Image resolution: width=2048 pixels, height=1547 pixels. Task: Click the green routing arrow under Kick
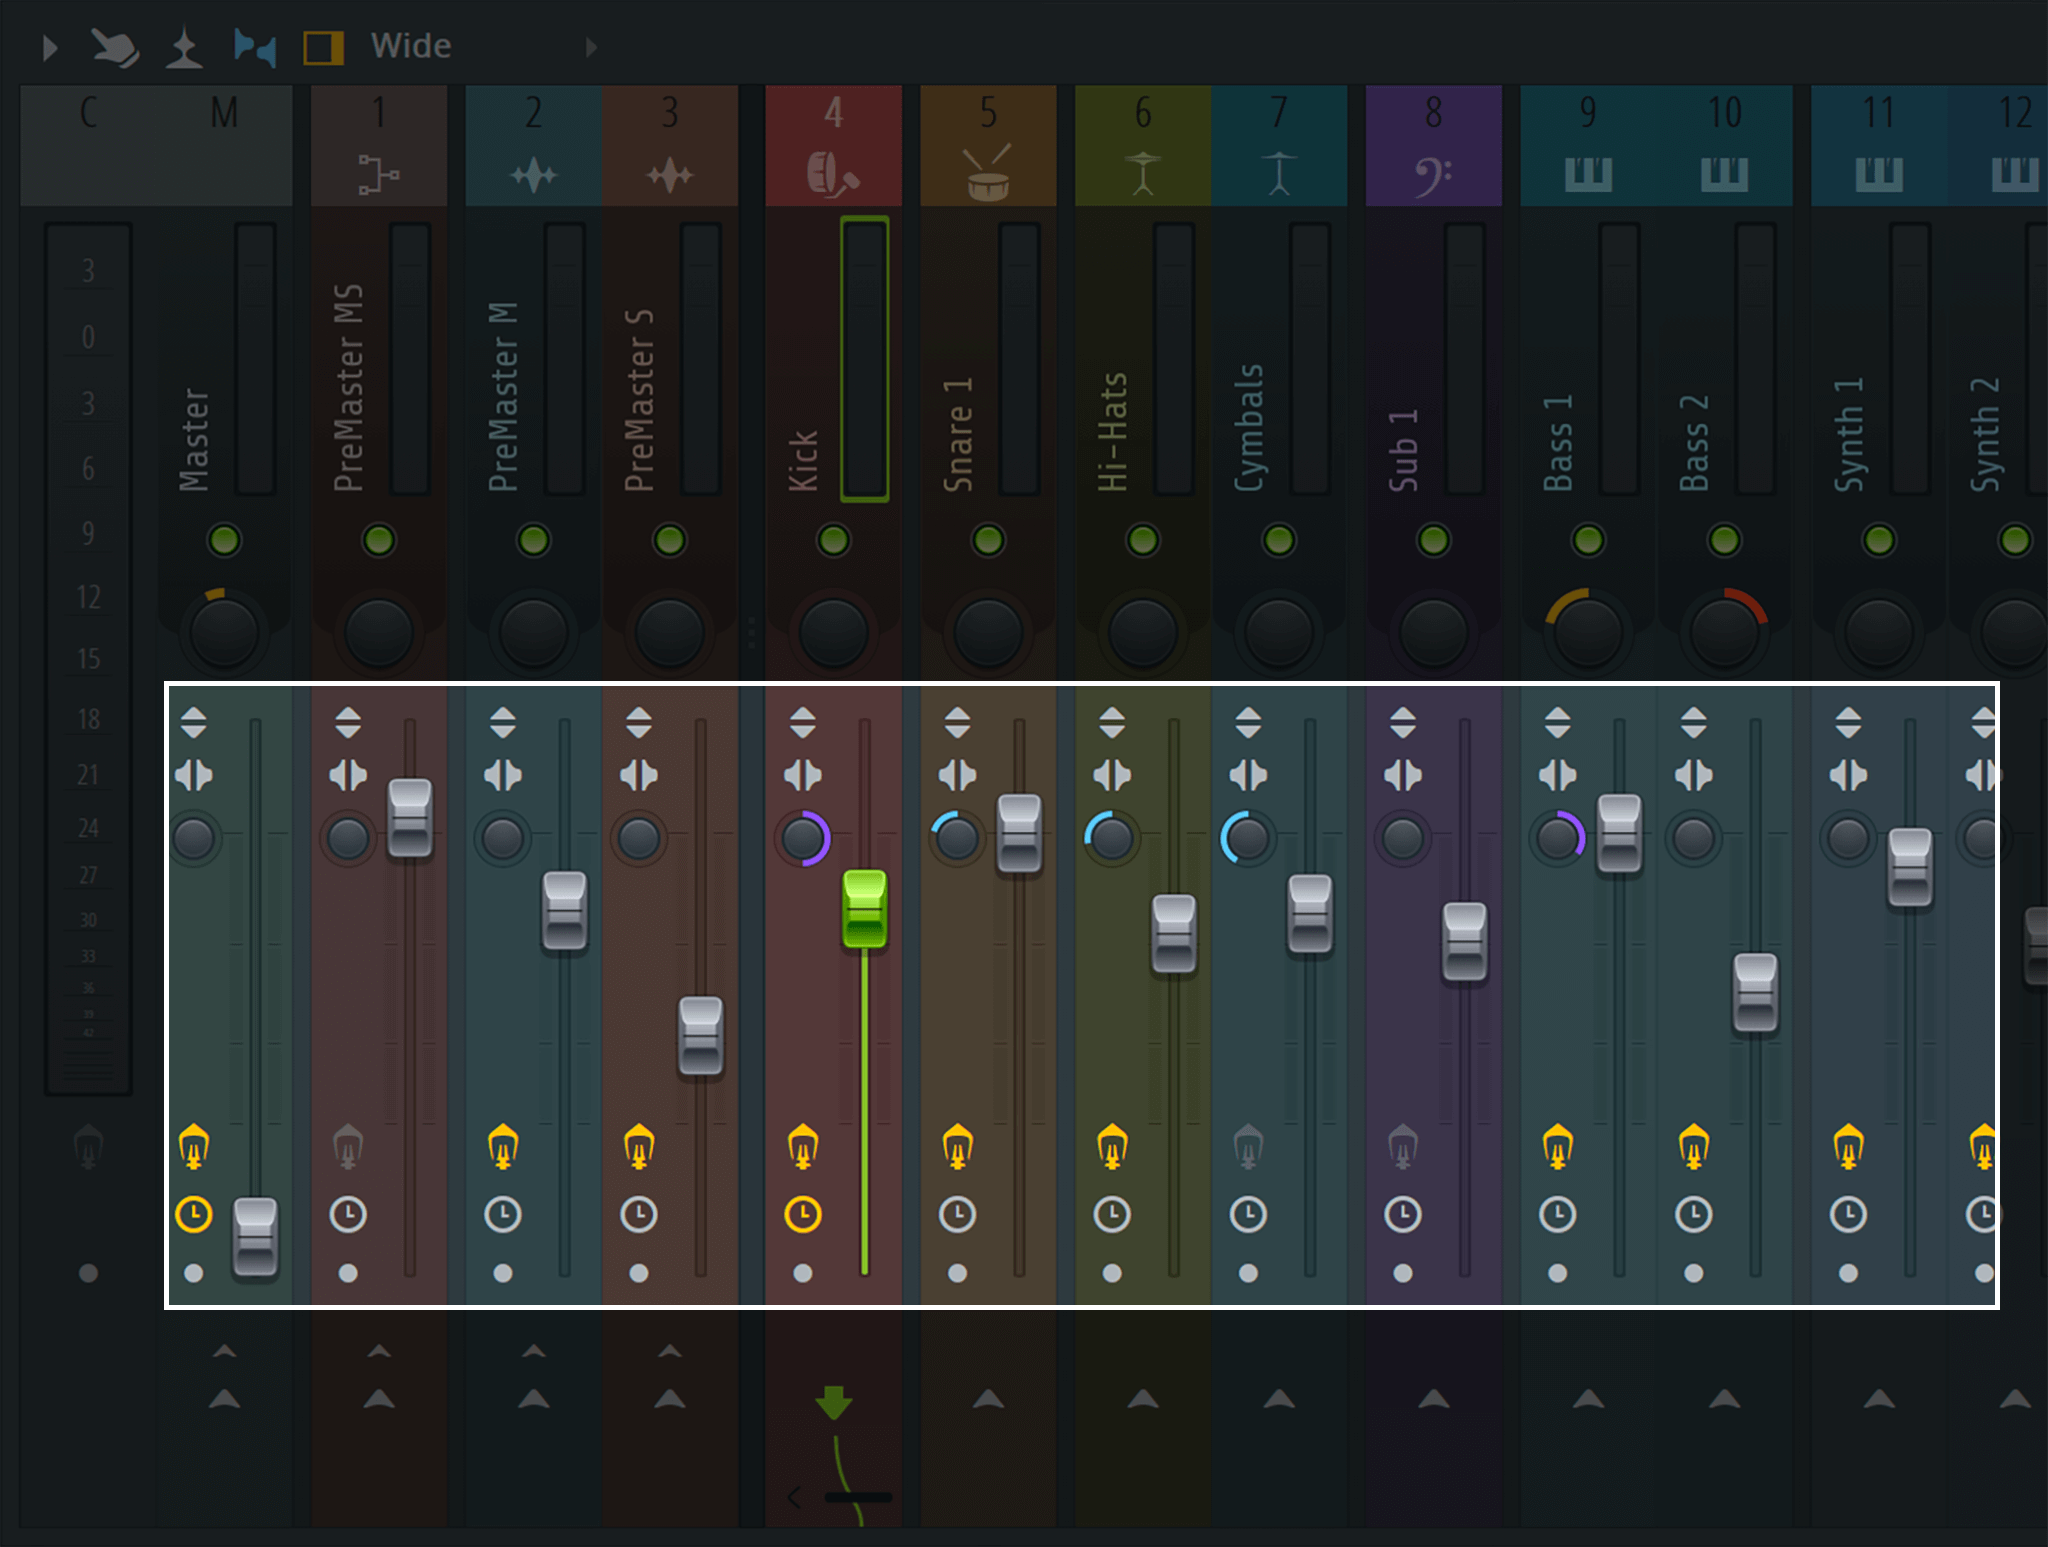pos(833,1402)
